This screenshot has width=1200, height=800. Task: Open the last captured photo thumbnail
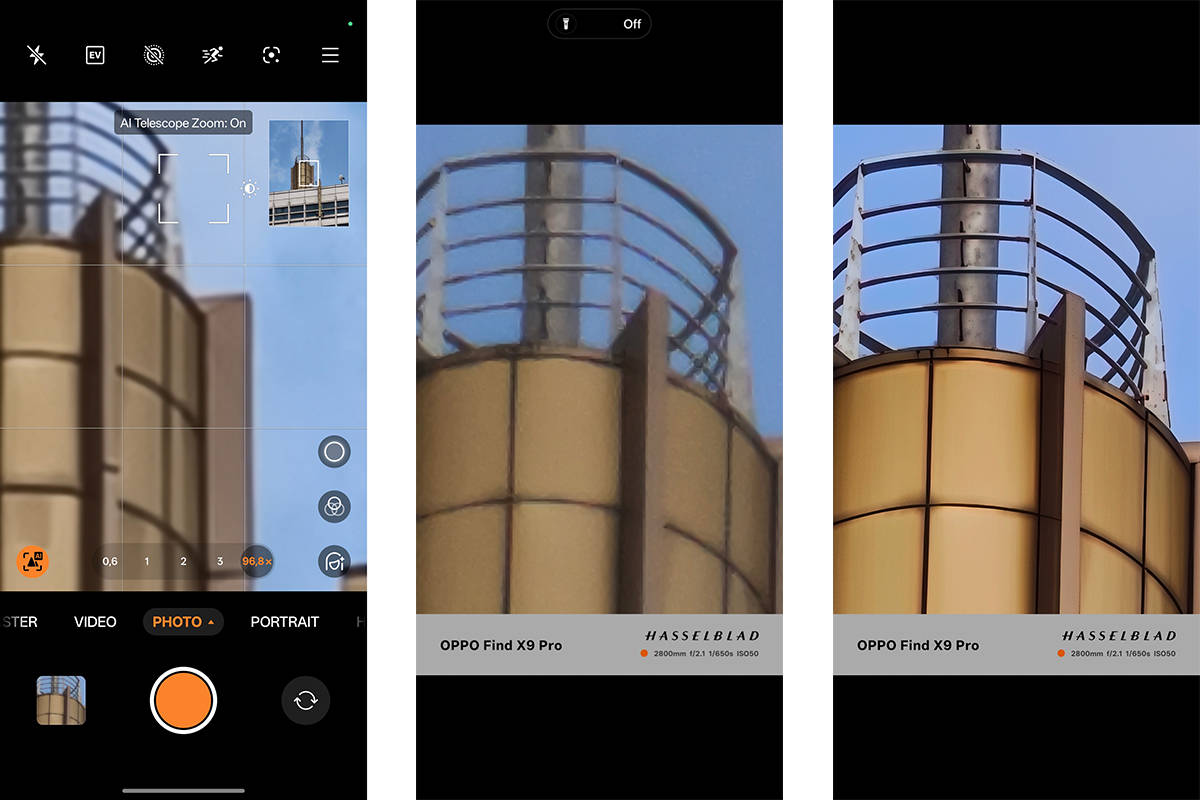click(61, 700)
